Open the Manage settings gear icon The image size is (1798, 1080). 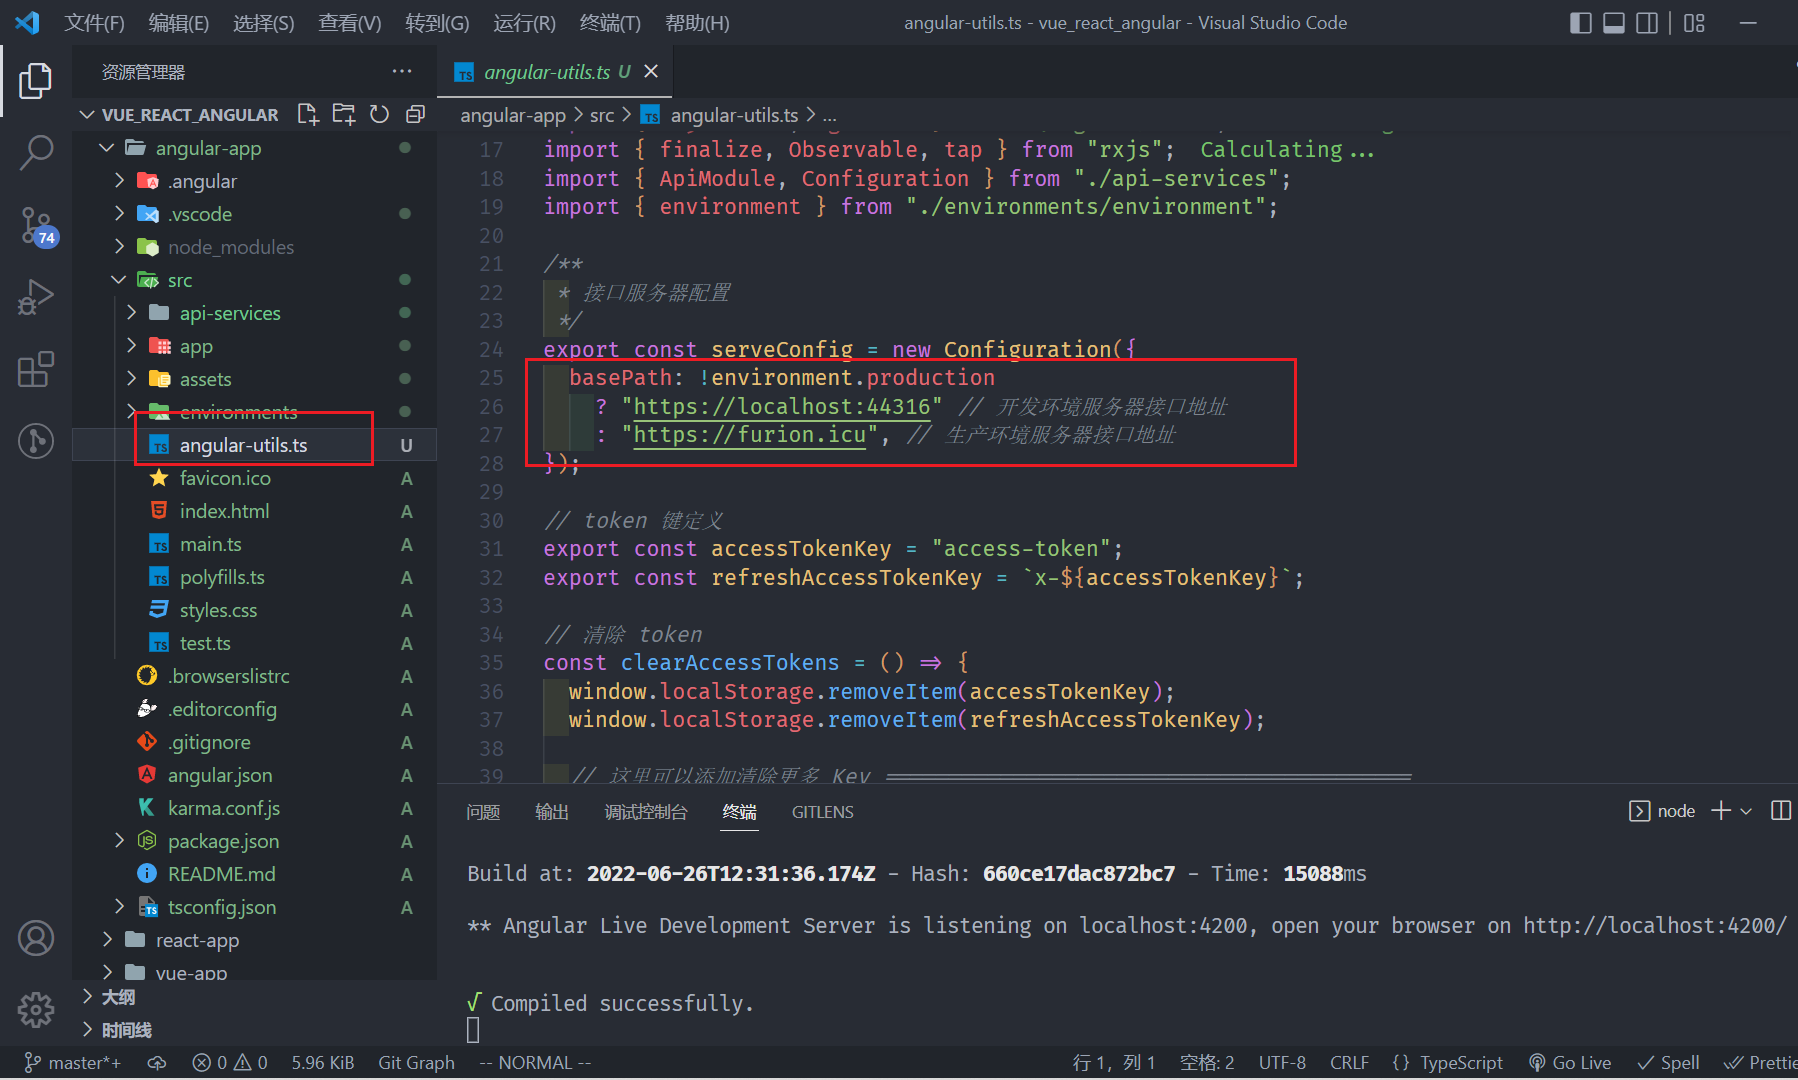point(36,1010)
